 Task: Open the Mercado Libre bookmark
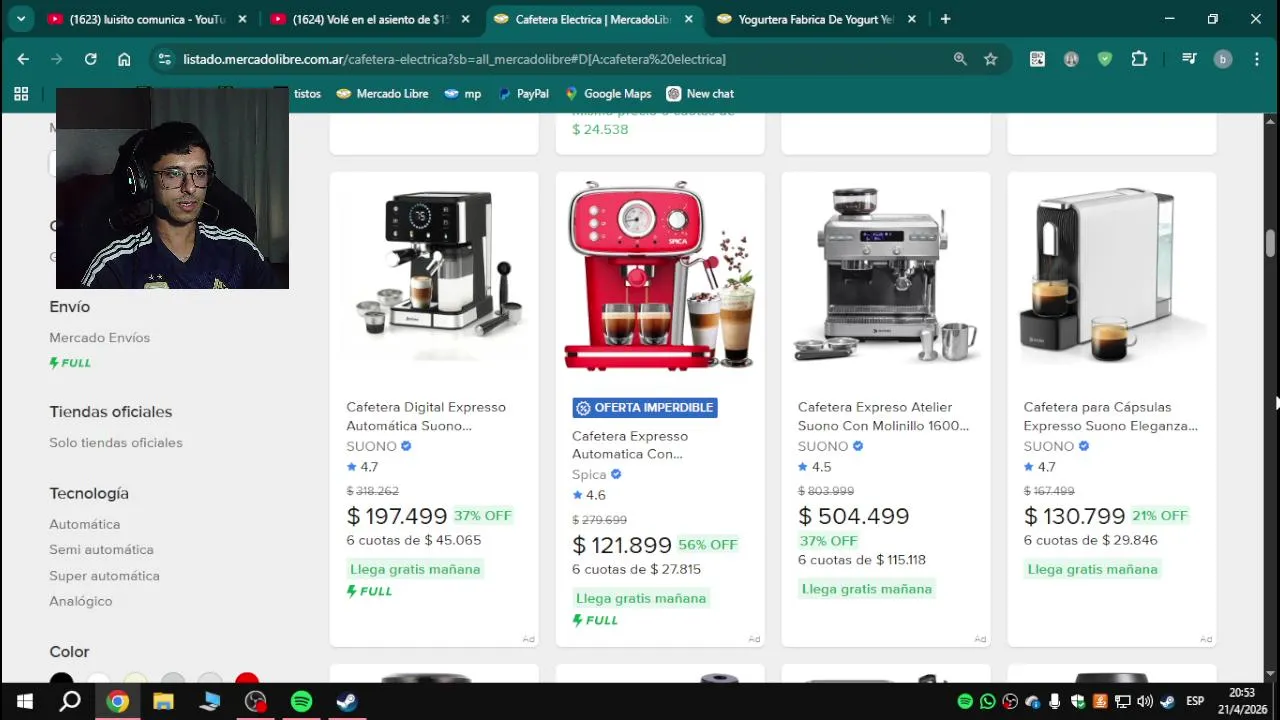click(382, 94)
